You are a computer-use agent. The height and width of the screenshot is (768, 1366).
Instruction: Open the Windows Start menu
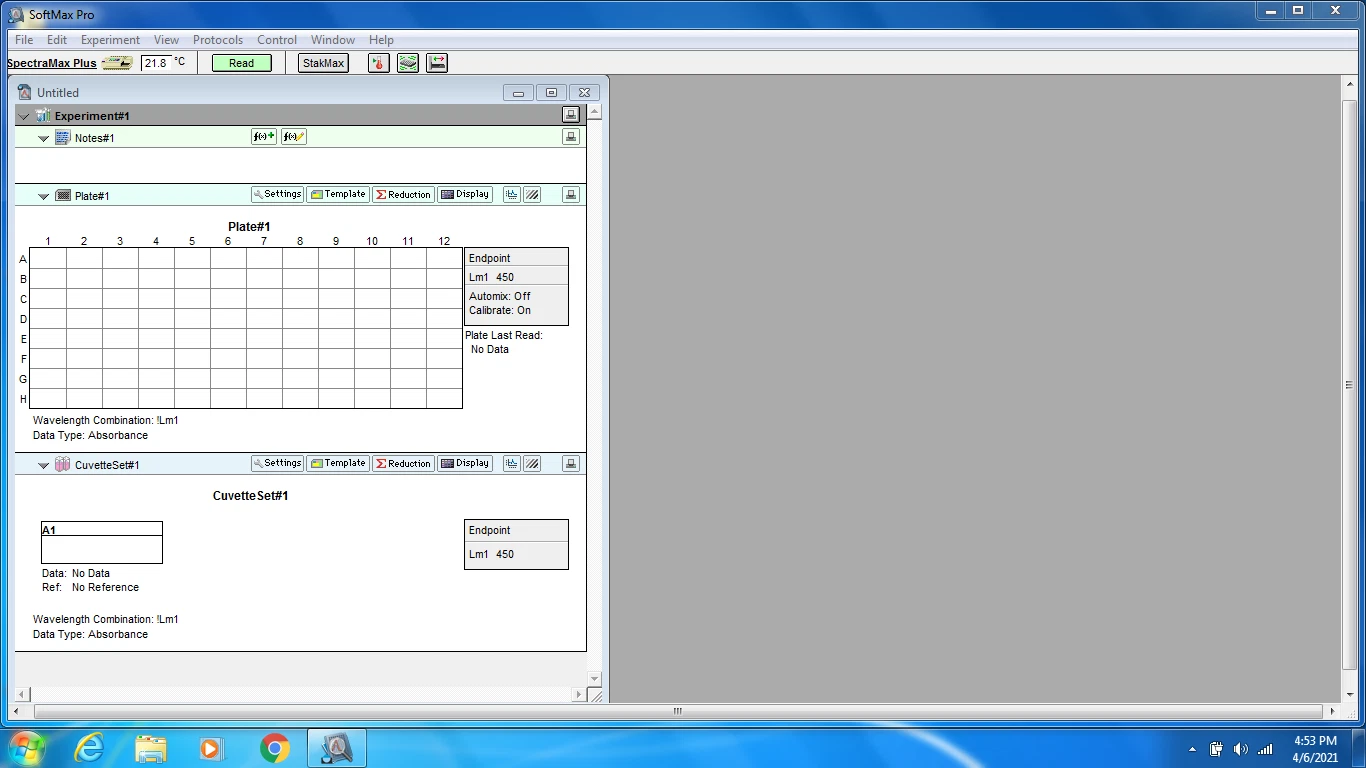point(26,748)
